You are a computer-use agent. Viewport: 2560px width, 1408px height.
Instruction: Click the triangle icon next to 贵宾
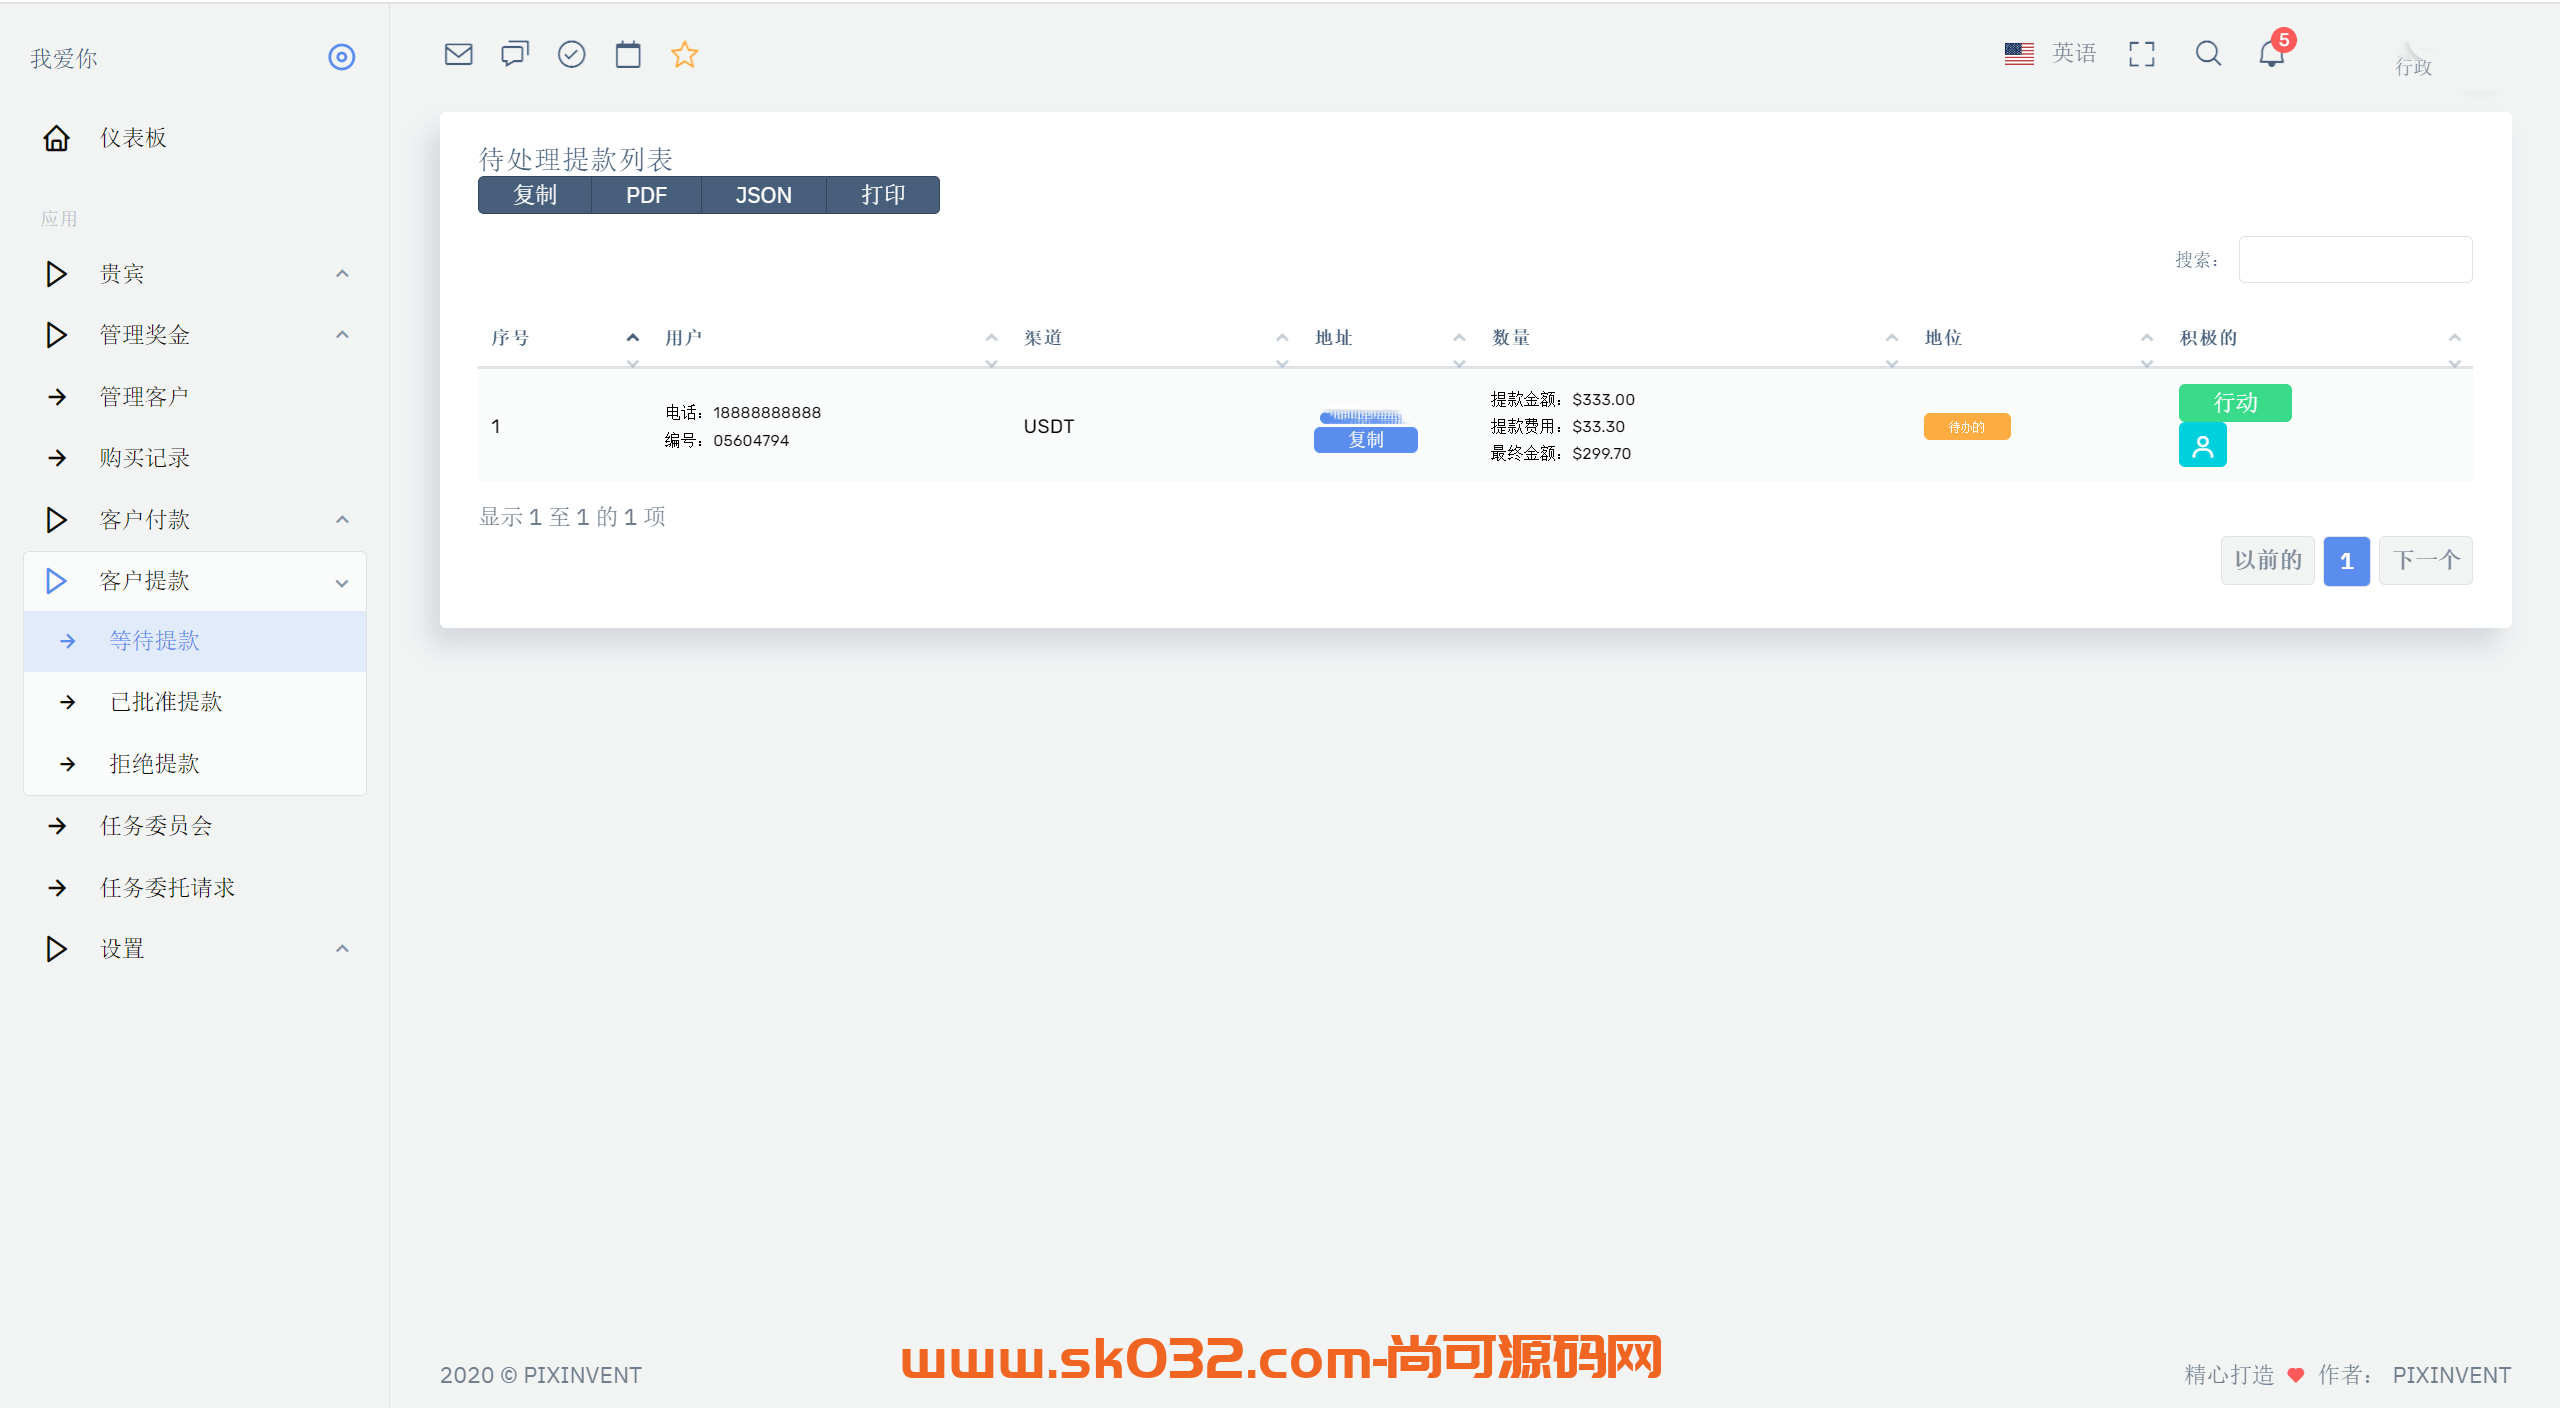(57, 274)
